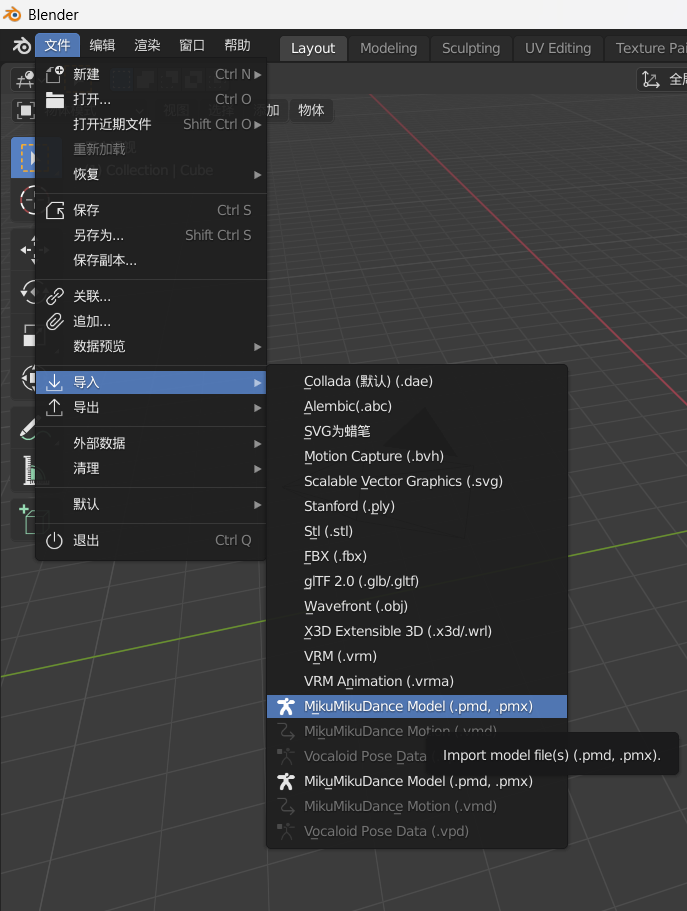Screen dimensions: 687x911
Task: Open the 窗口 menu
Action: pyautogui.click(x=192, y=45)
